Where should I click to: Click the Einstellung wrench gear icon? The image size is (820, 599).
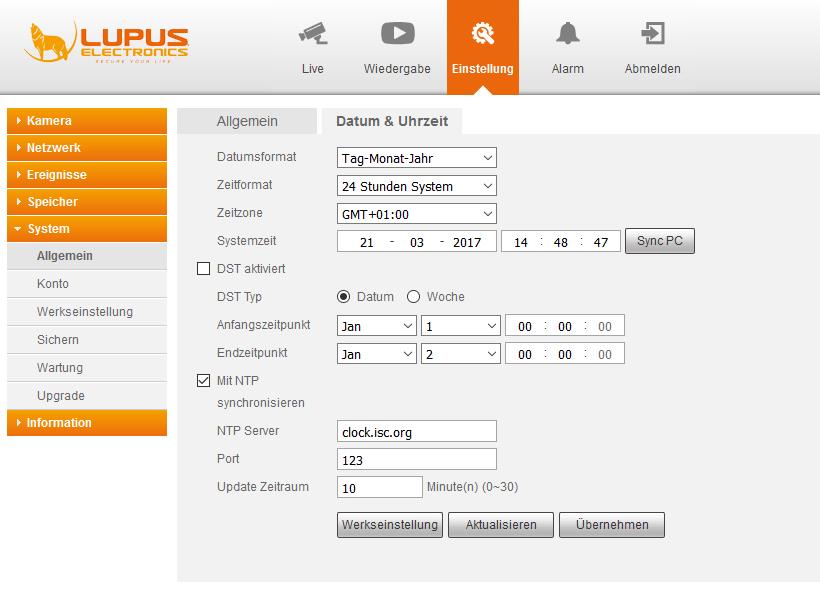click(x=482, y=34)
